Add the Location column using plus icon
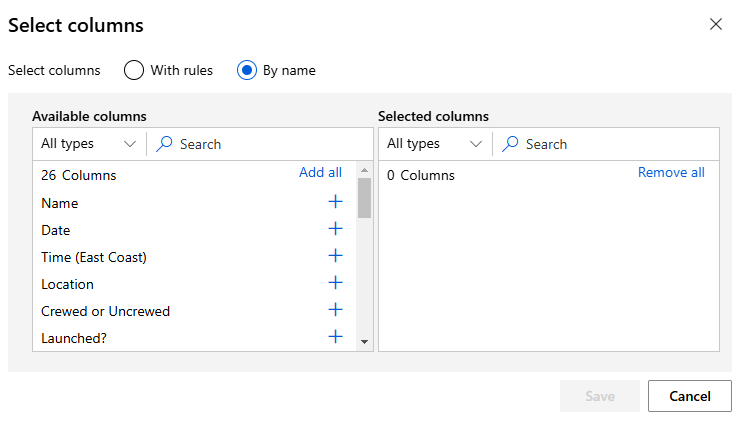This screenshot has width=742, height=430. click(335, 282)
